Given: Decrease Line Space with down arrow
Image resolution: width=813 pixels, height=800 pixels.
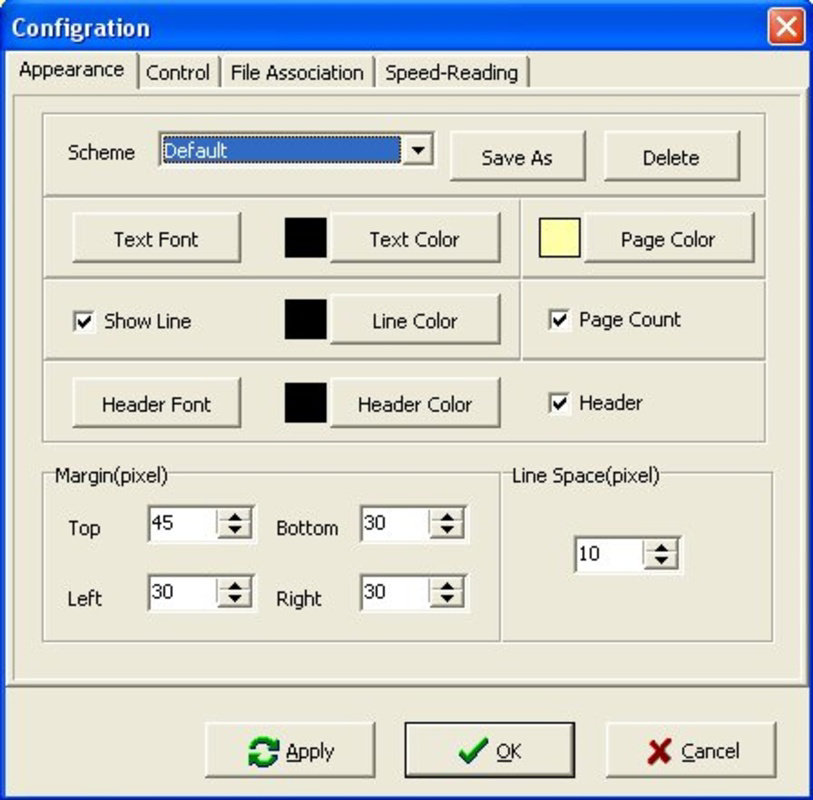Looking at the screenshot, I should click(x=661, y=562).
